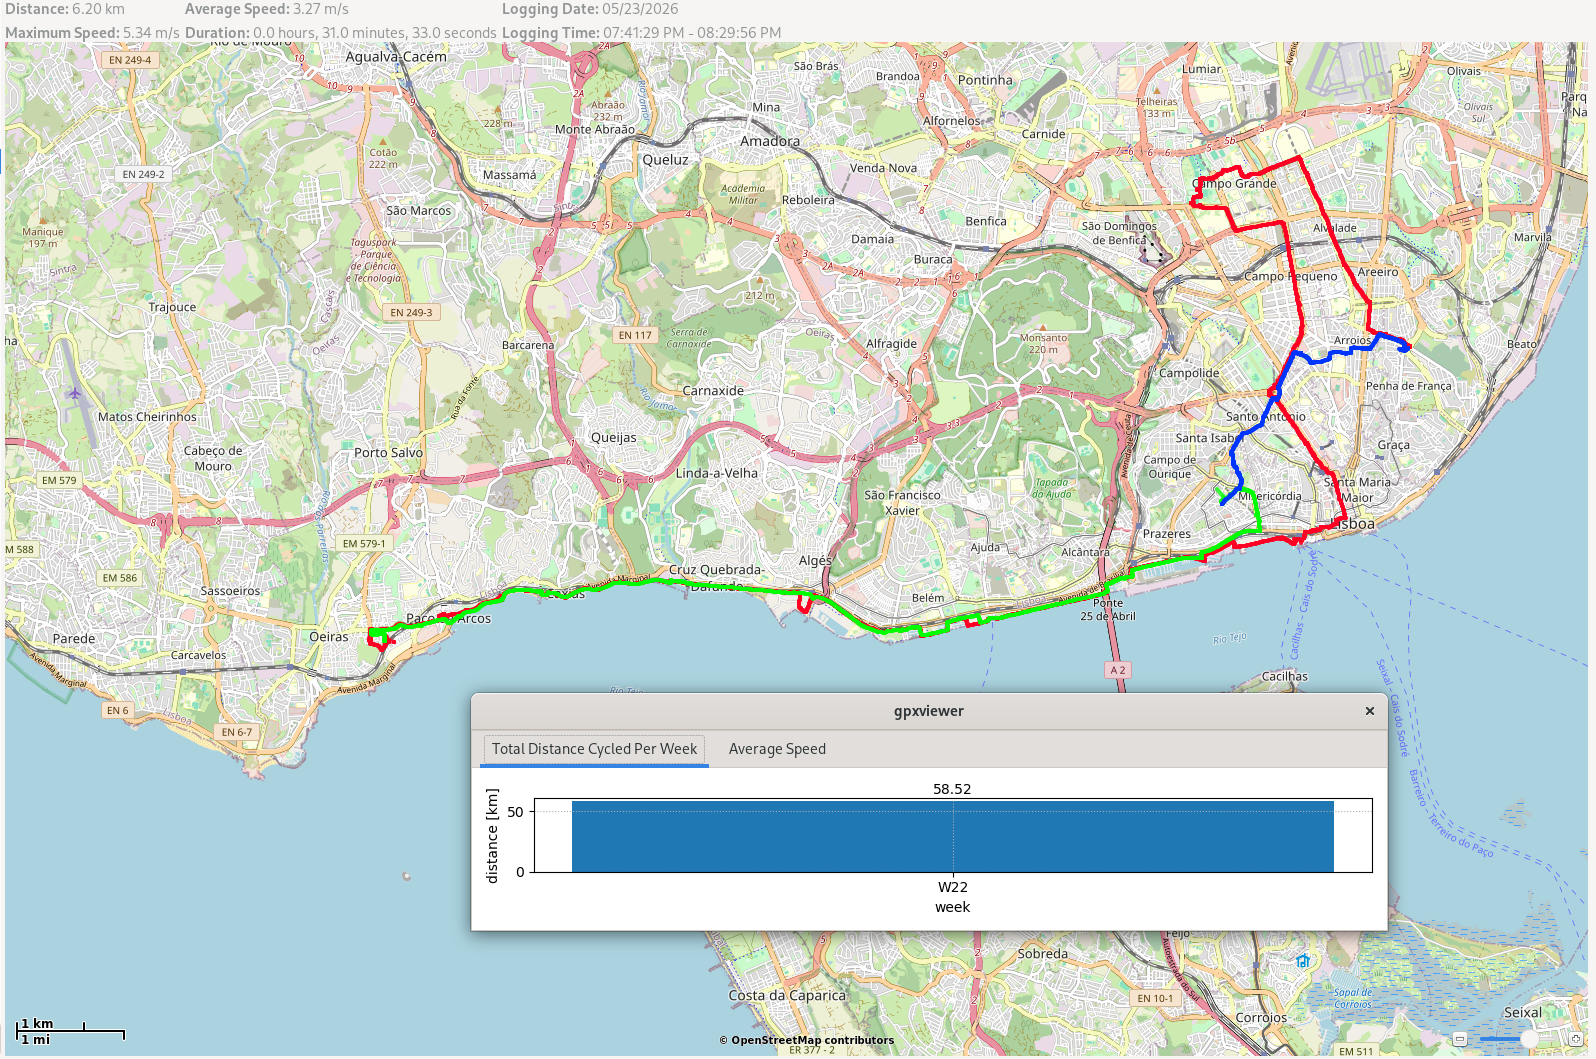Image resolution: width=1596 pixels, height=1059 pixels.
Task: Close the gpxviewer chart dialog
Action: pos(1370,711)
